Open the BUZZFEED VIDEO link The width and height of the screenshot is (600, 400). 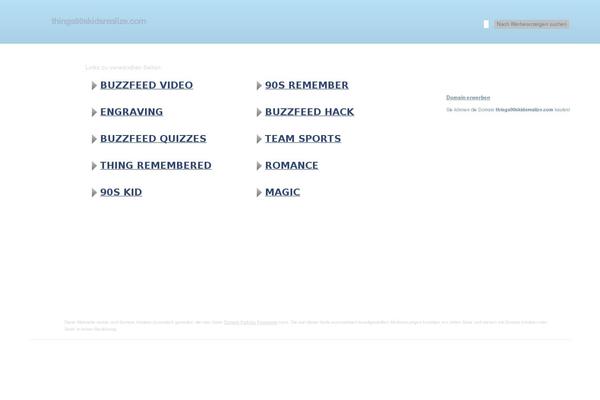pyautogui.click(x=147, y=85)
